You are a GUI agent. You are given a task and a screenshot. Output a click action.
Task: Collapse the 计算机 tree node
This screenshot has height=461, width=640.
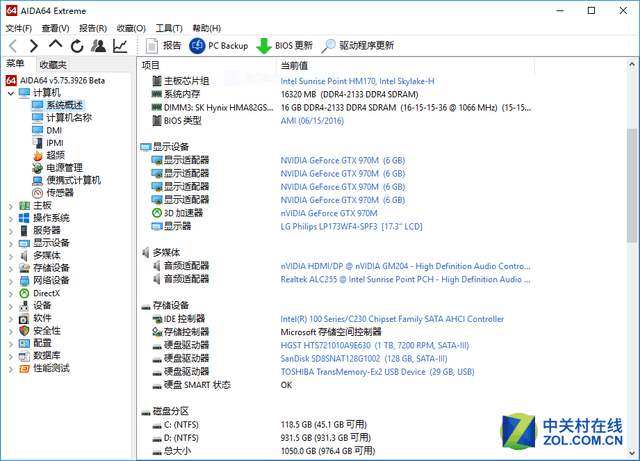pos(11,94)
